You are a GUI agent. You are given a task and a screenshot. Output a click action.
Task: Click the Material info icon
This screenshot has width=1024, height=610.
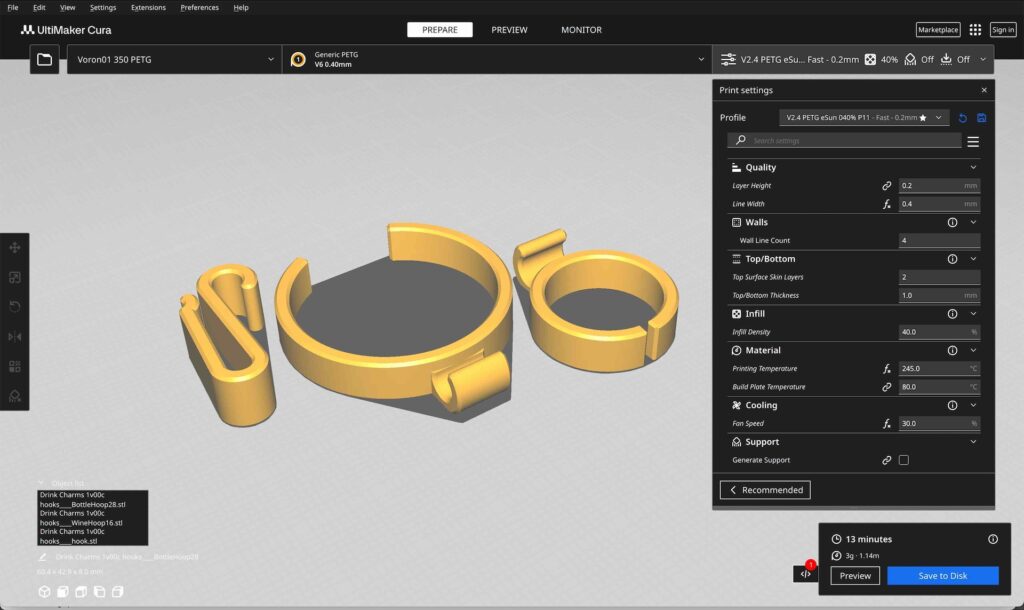pos(952,350)
